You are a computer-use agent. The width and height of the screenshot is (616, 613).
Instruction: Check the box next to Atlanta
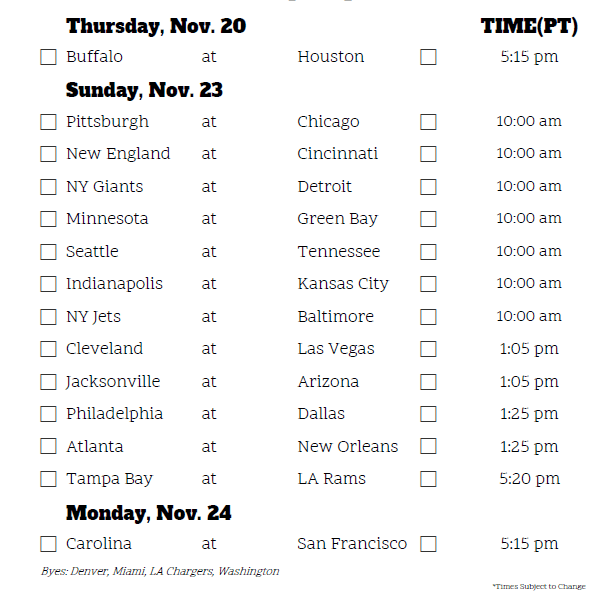click(x=48, y=447)
